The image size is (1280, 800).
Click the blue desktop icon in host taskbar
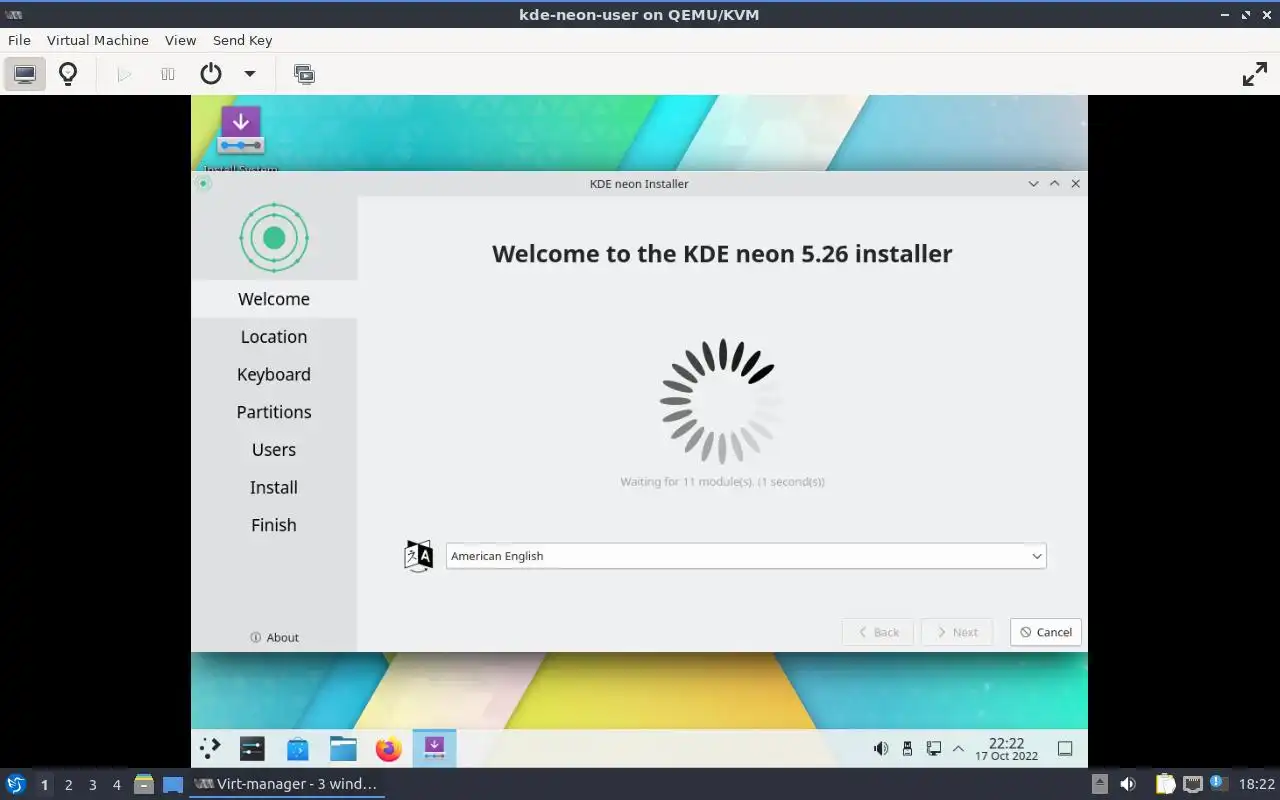[173, 784]
